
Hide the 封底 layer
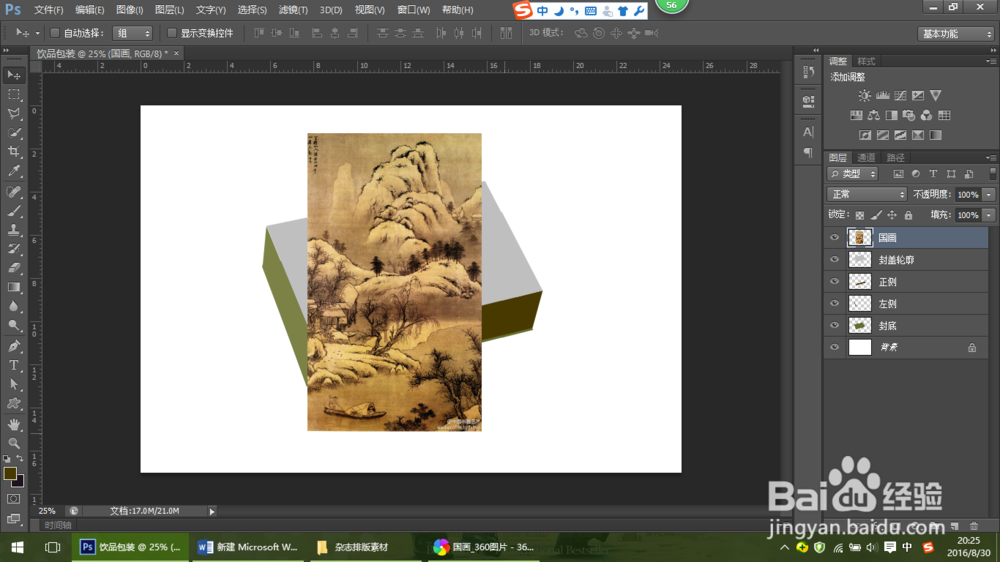(834, 325)
